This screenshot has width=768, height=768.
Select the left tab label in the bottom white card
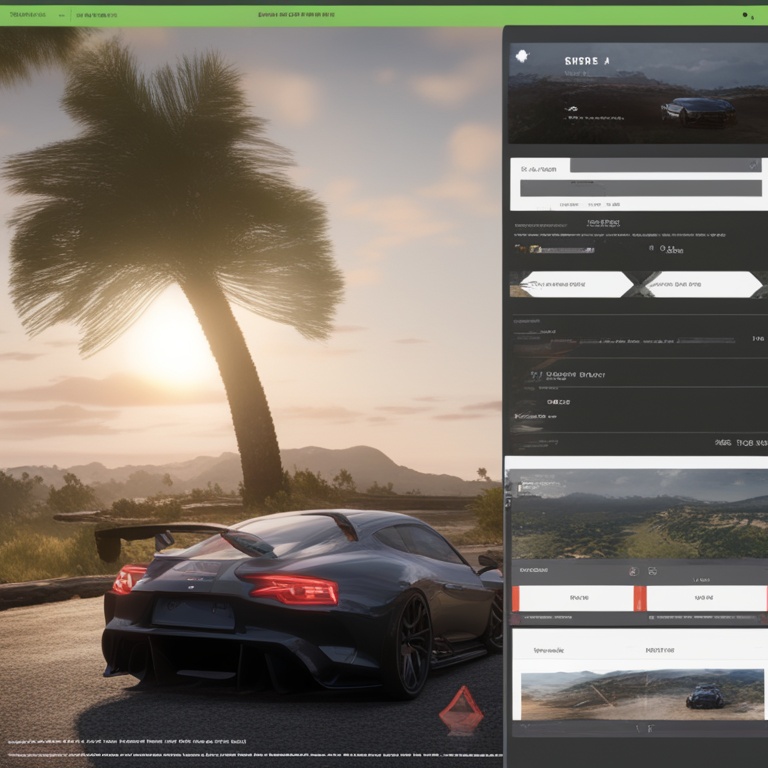[x=549, y=650]
